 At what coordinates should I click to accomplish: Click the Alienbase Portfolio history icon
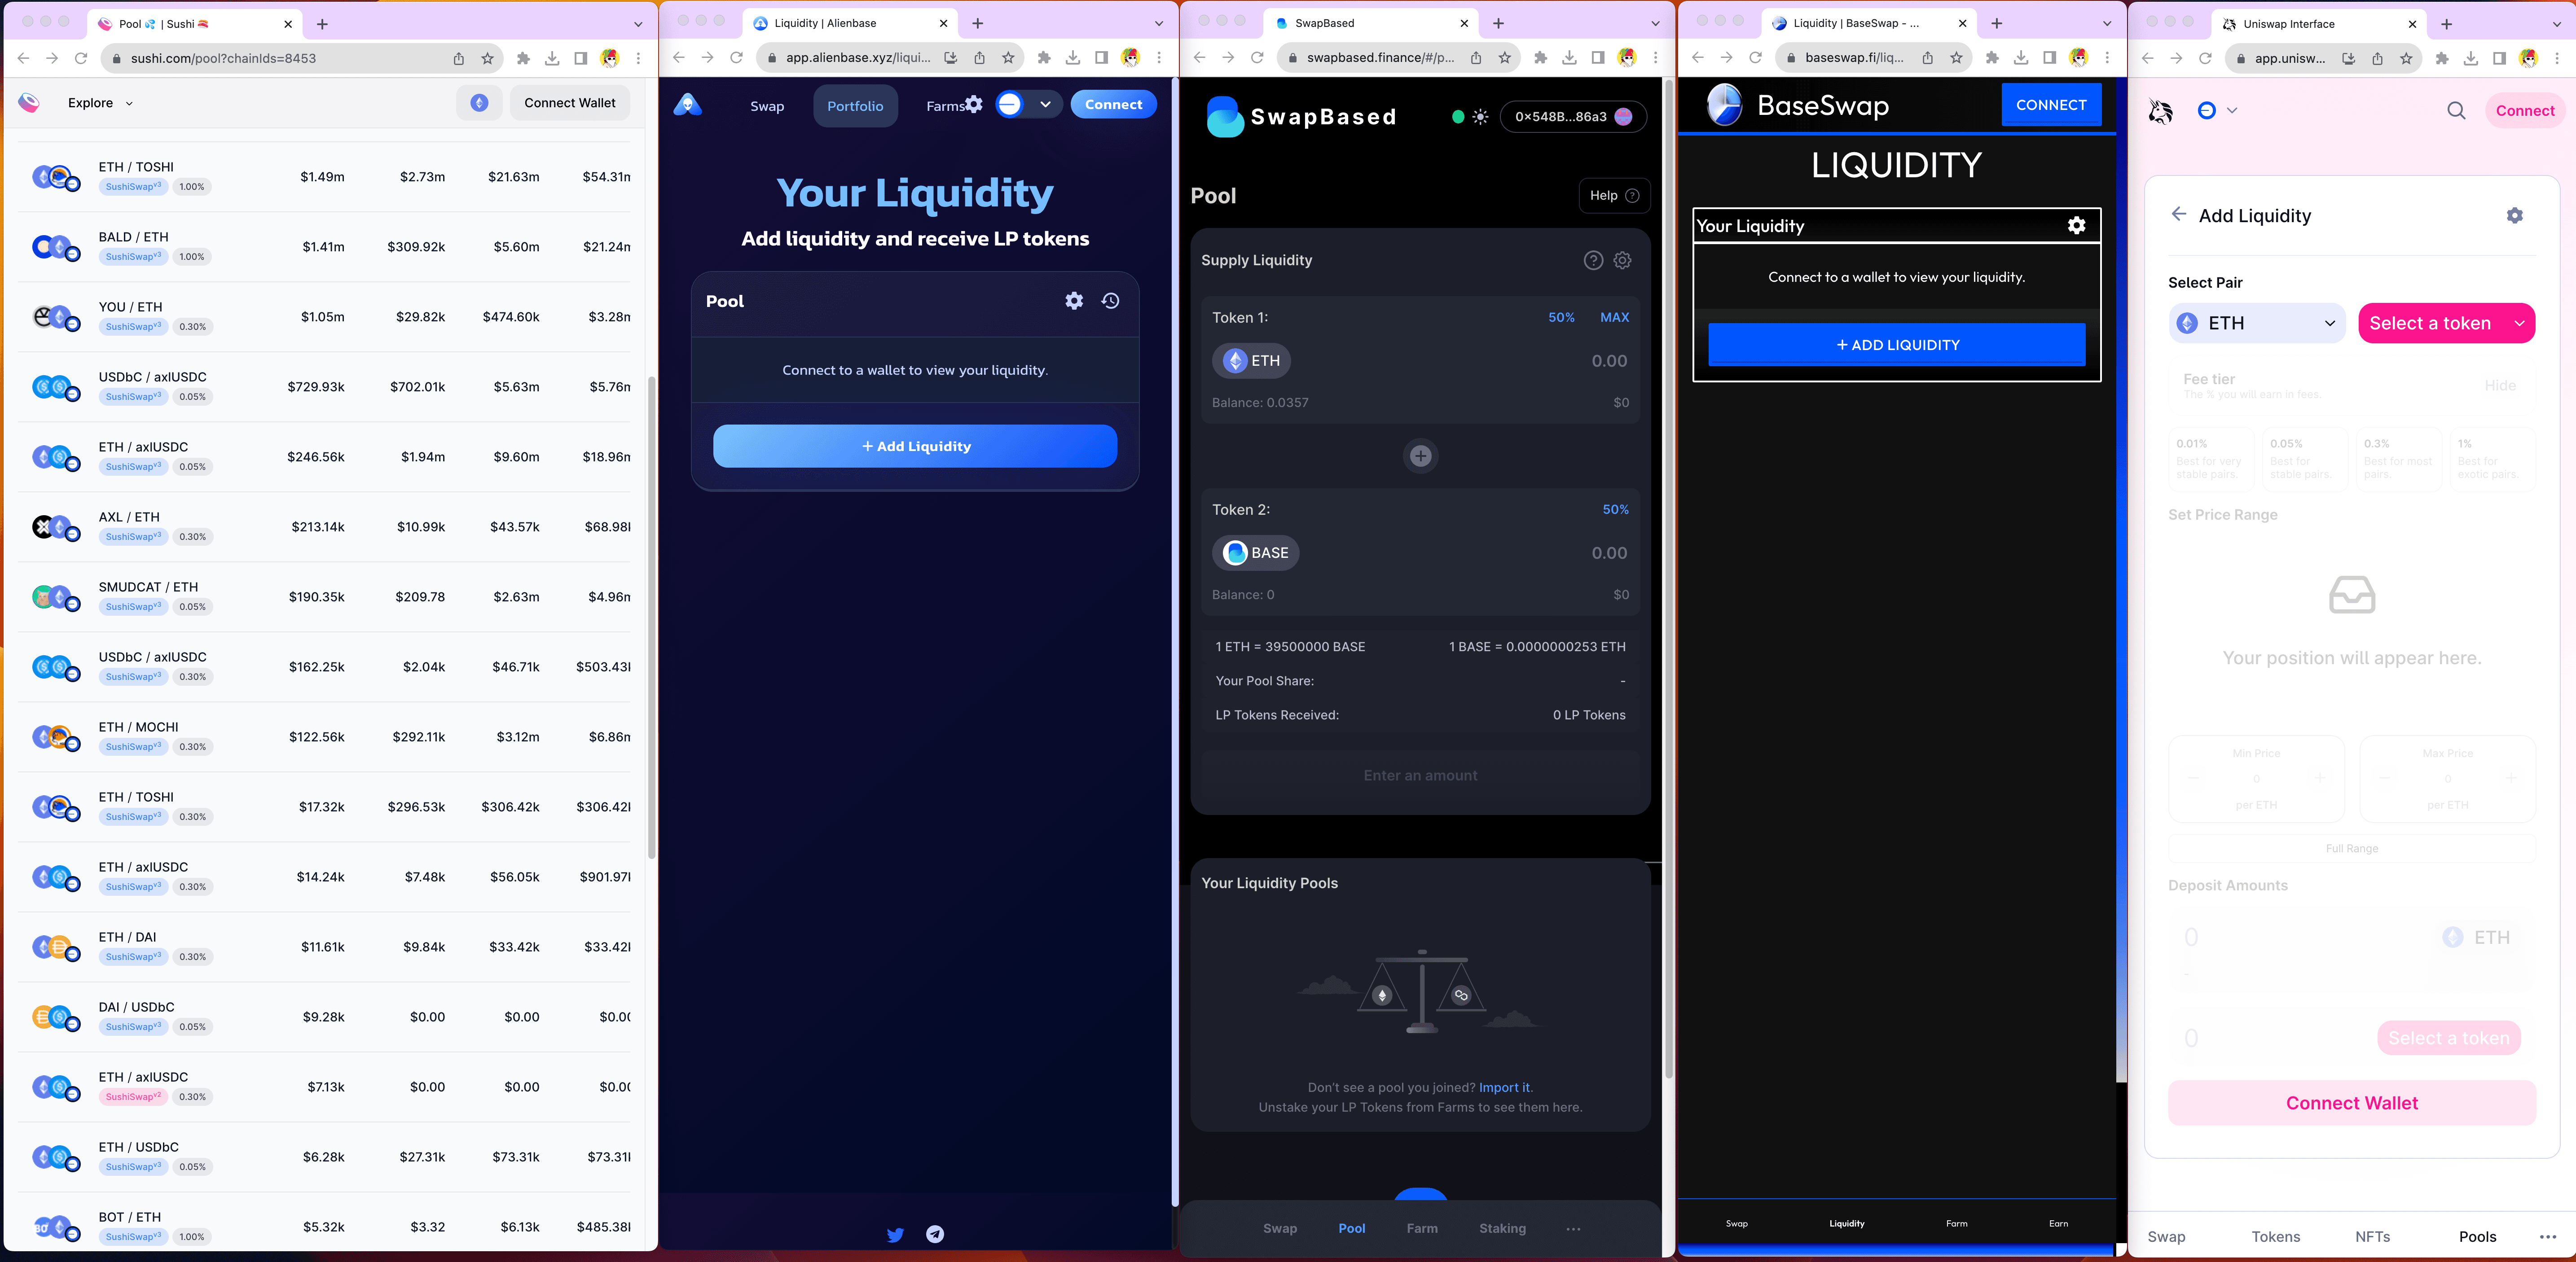(x=1111, y=301)
